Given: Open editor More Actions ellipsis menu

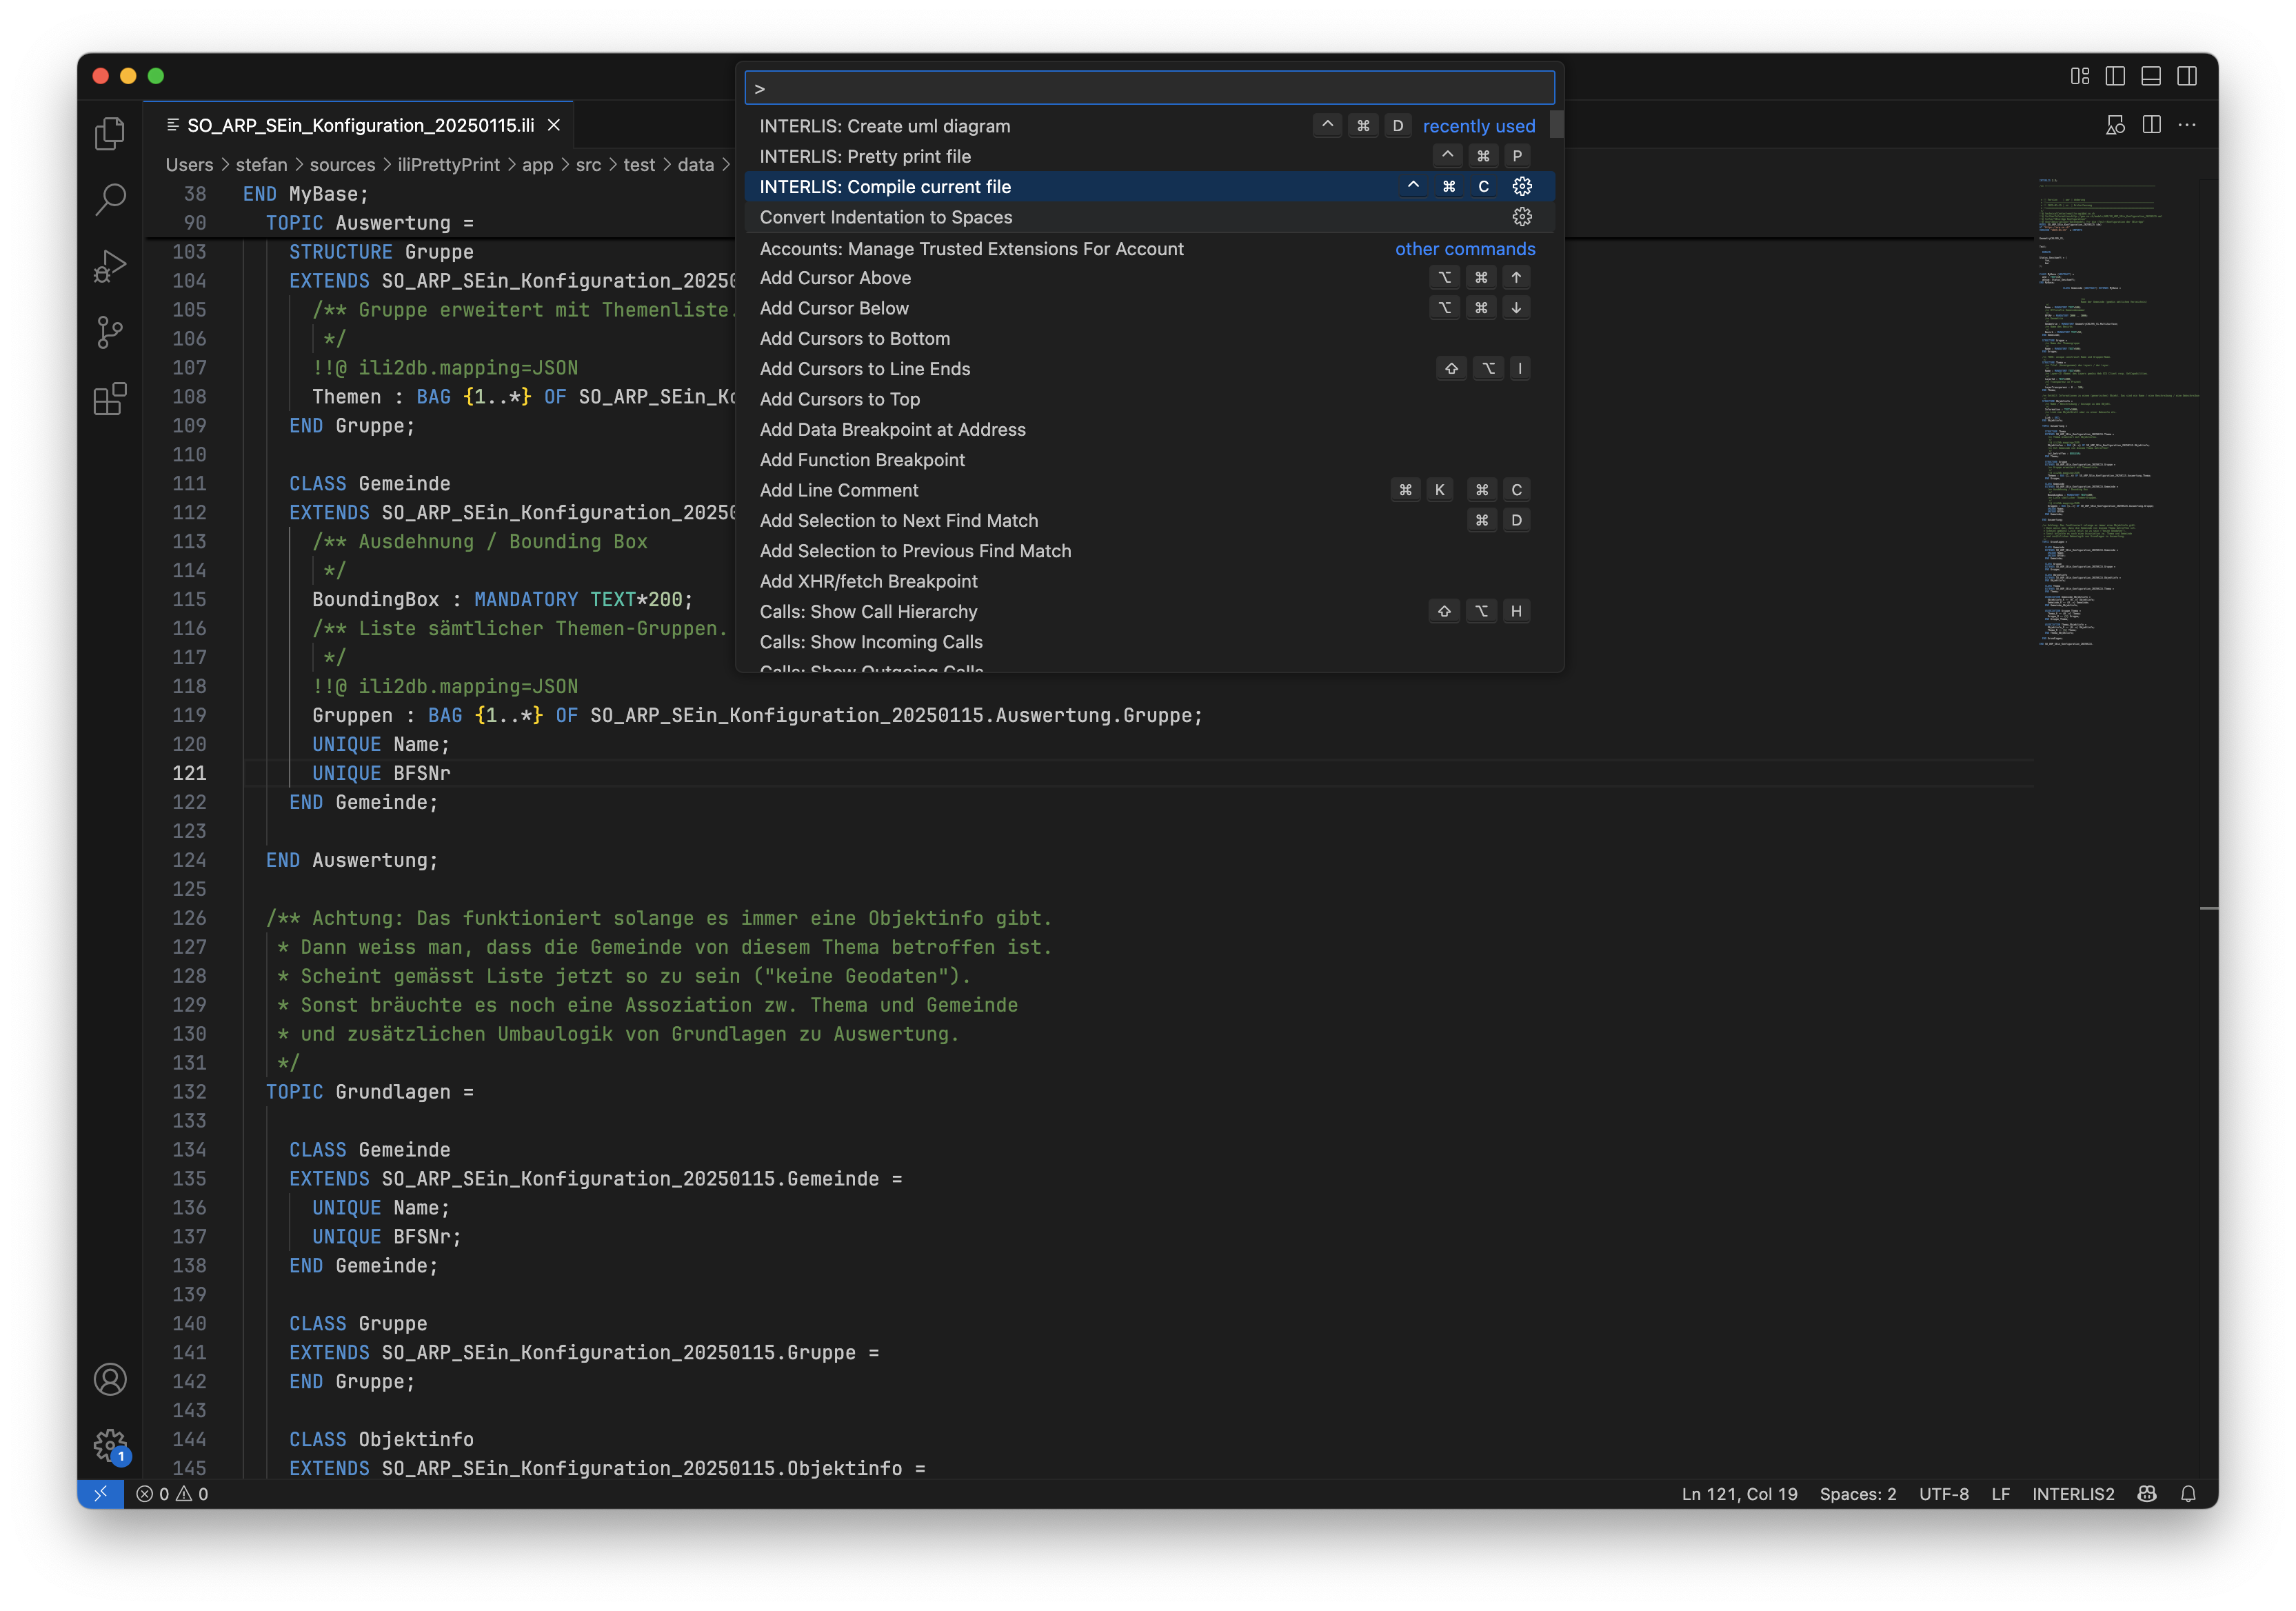Looking at the screenshot, I should [2187, 125].
